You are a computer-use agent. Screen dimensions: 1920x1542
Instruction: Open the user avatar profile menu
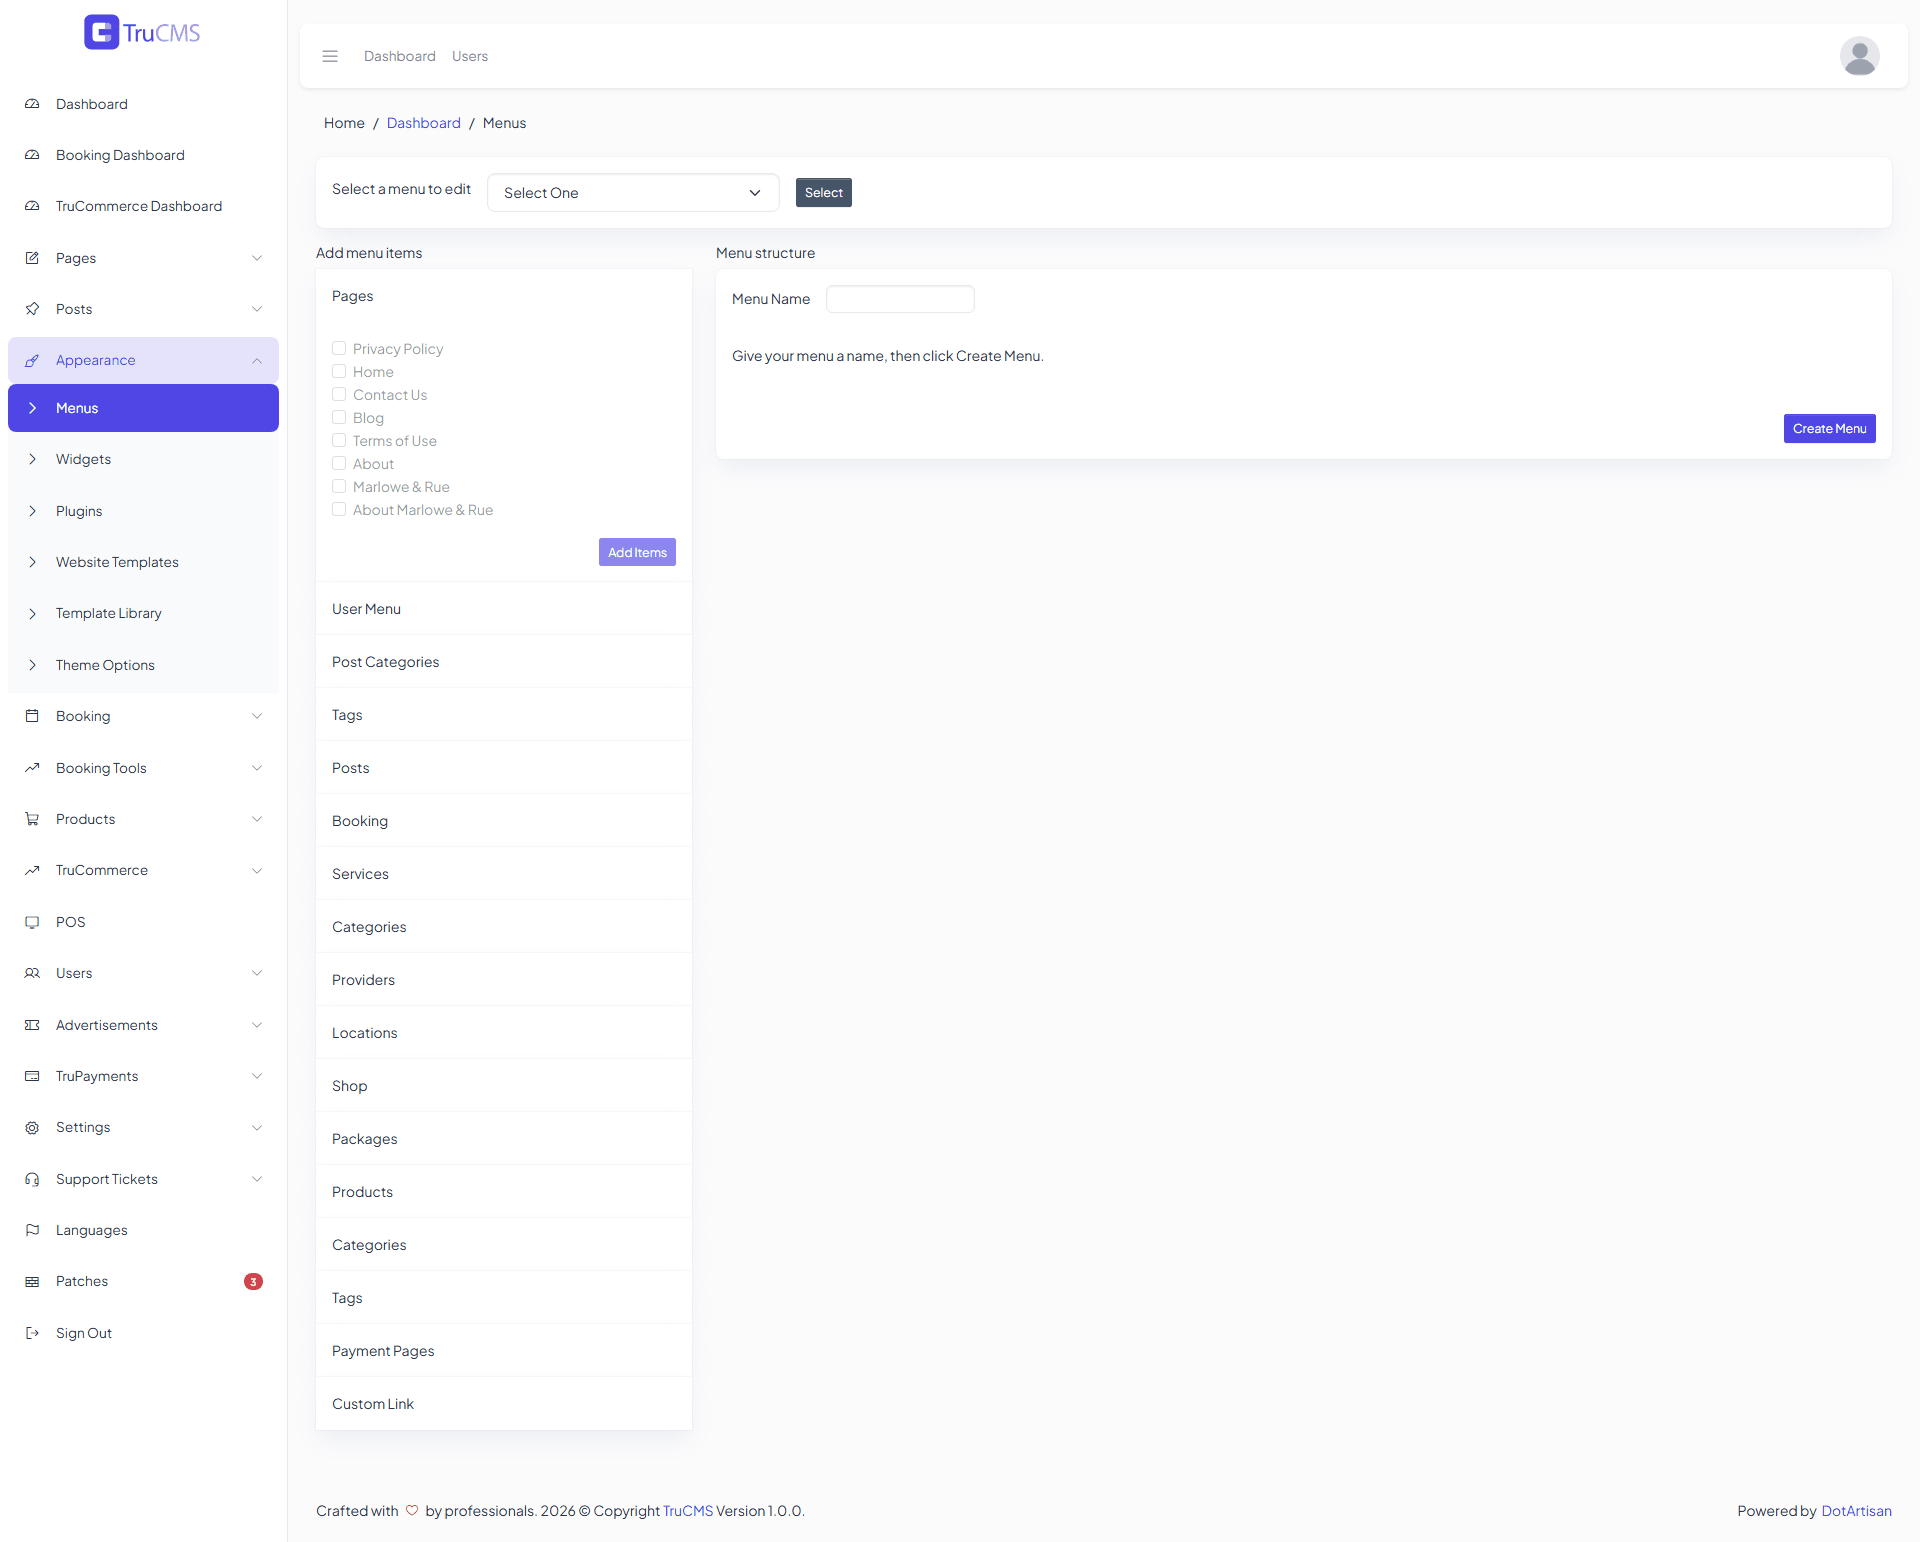[1859, 56]
